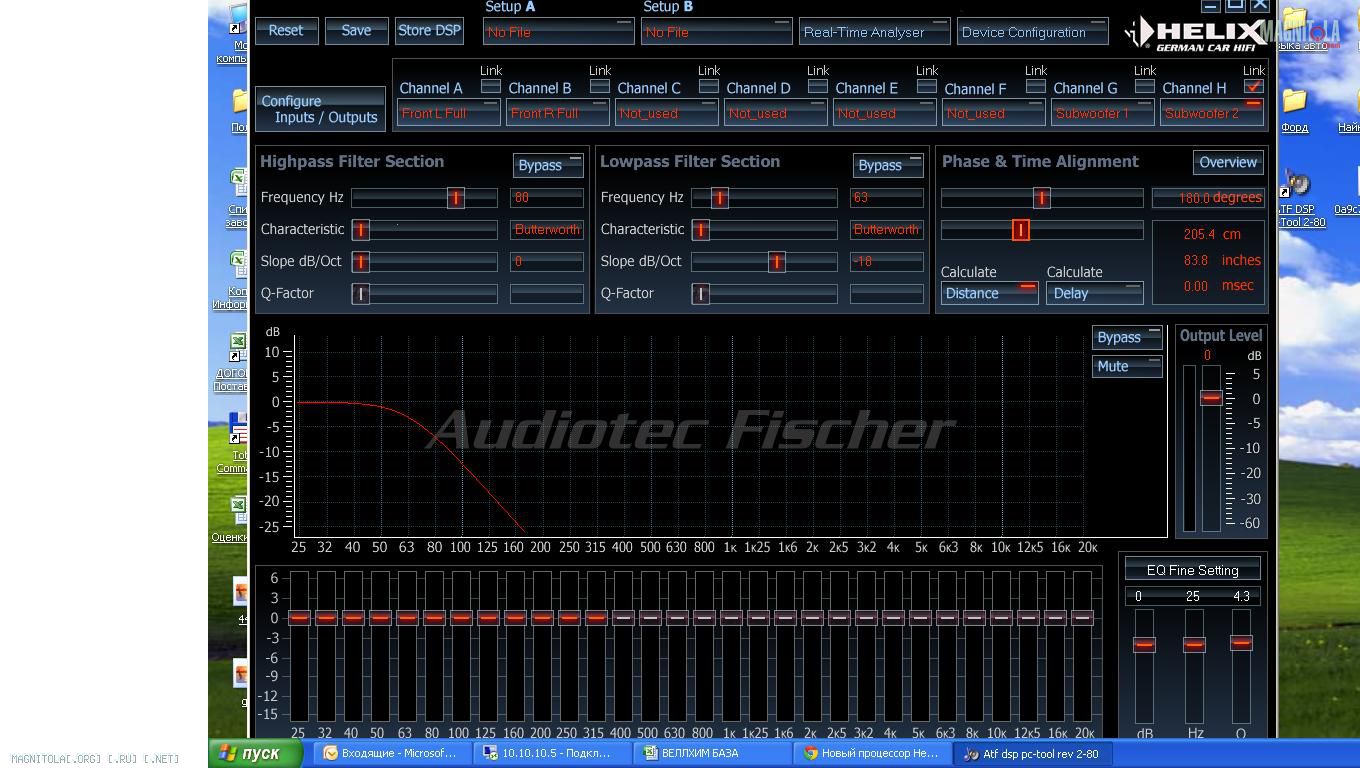Click the Lowpass Frequency Hz slider handle
1360x768 pixels.
[x=719, y=198]
